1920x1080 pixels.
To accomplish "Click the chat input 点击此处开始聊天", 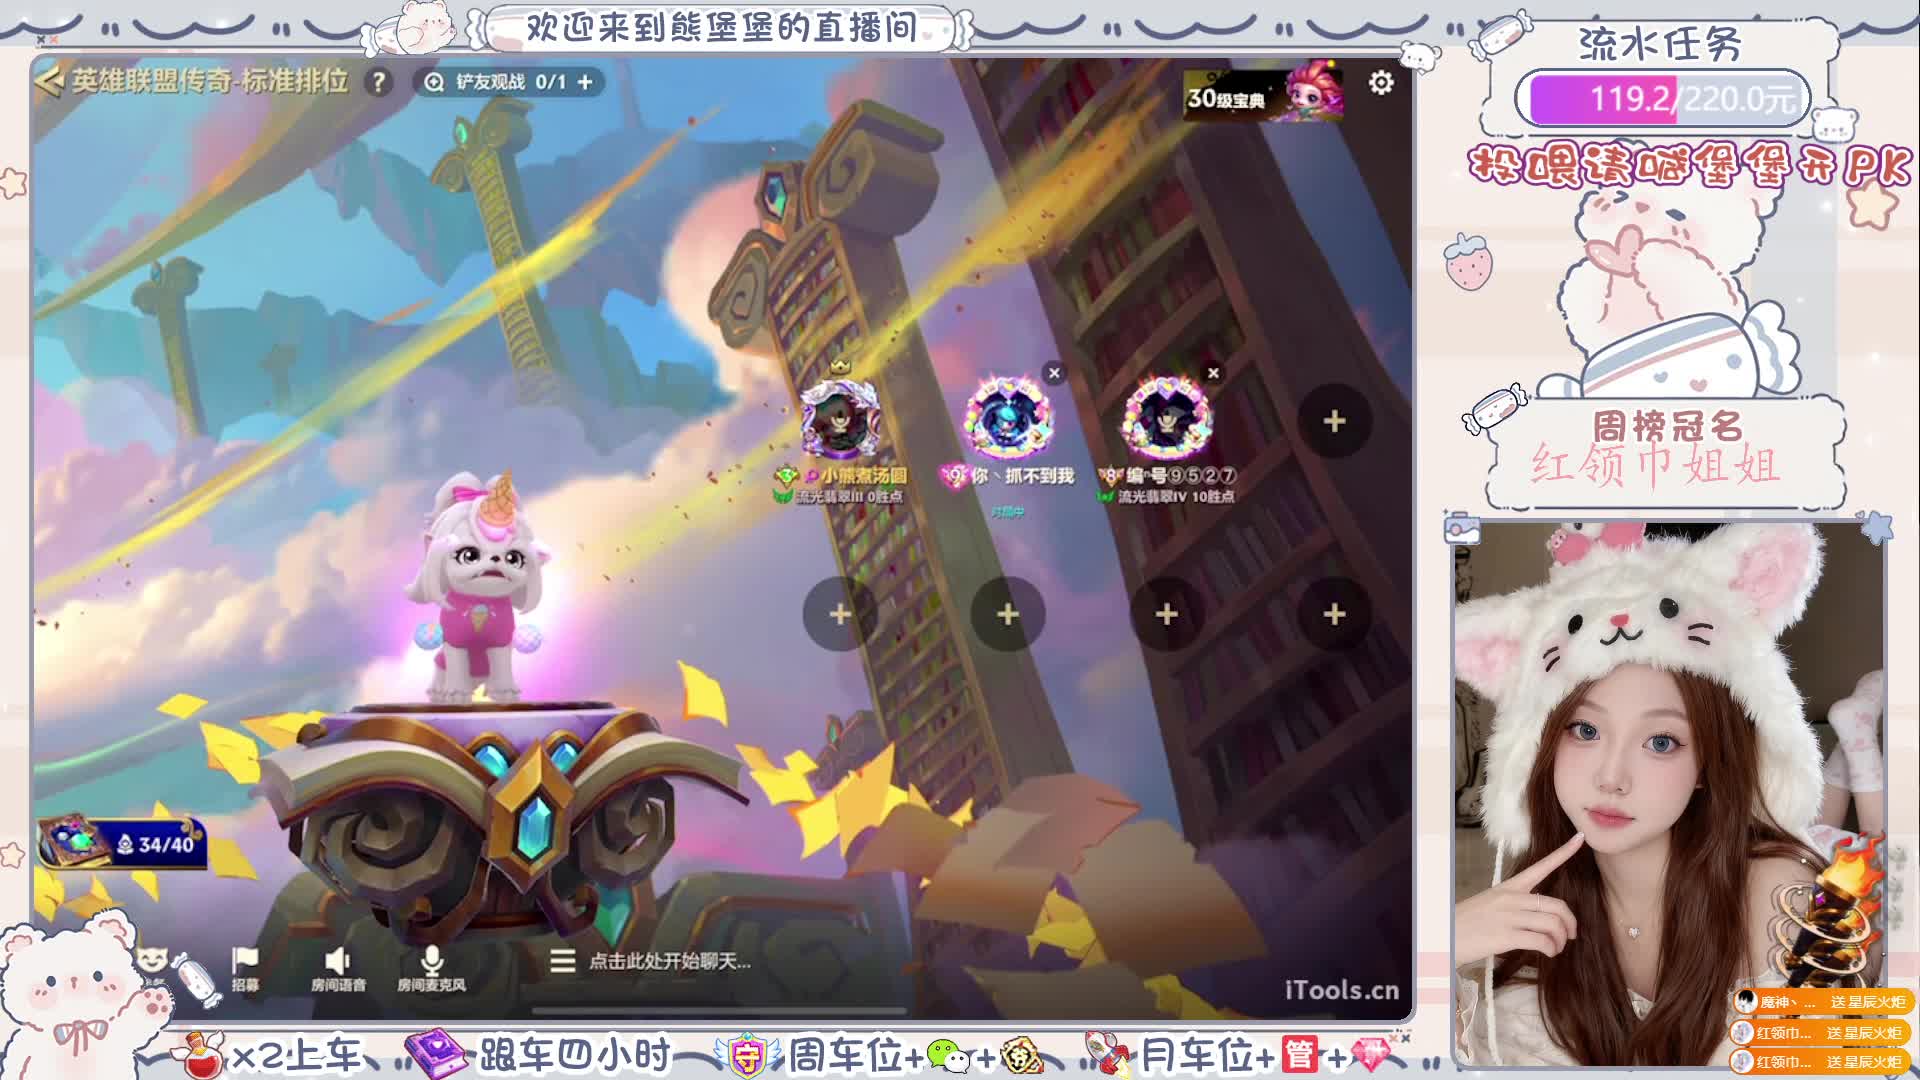I will point(669,961).
